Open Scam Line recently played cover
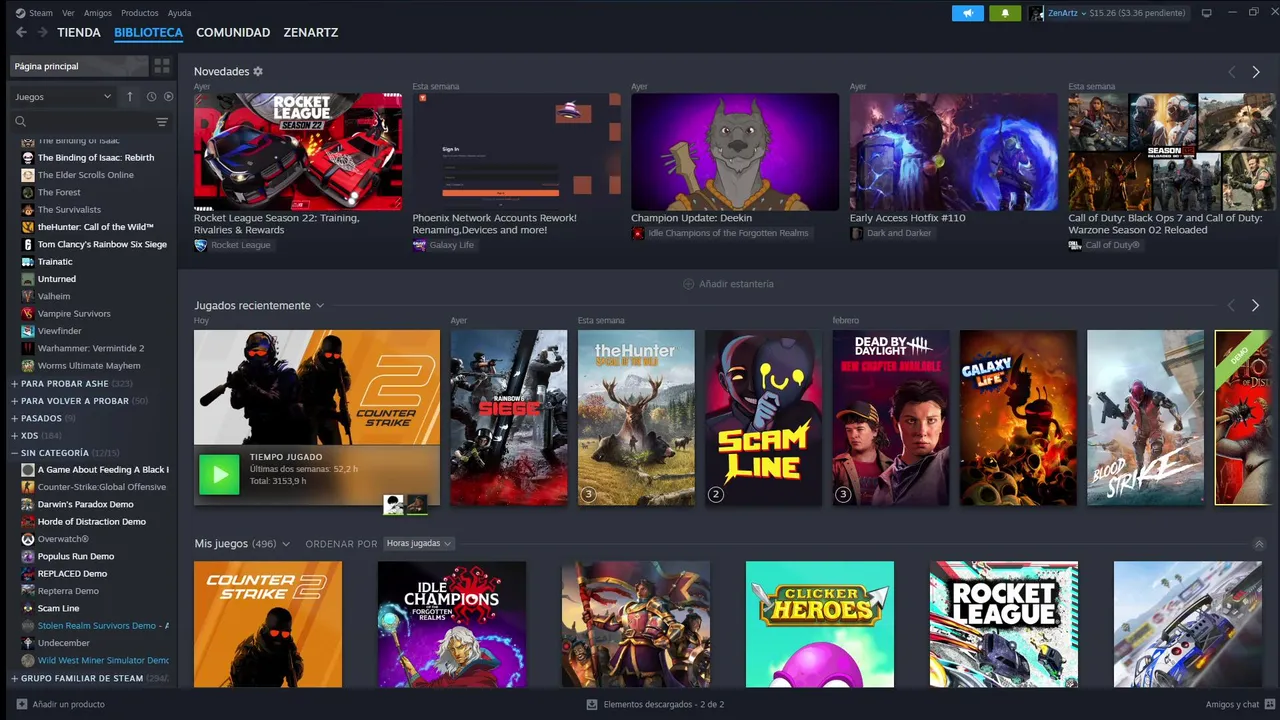1280x720 pixels. click(763, 418)
